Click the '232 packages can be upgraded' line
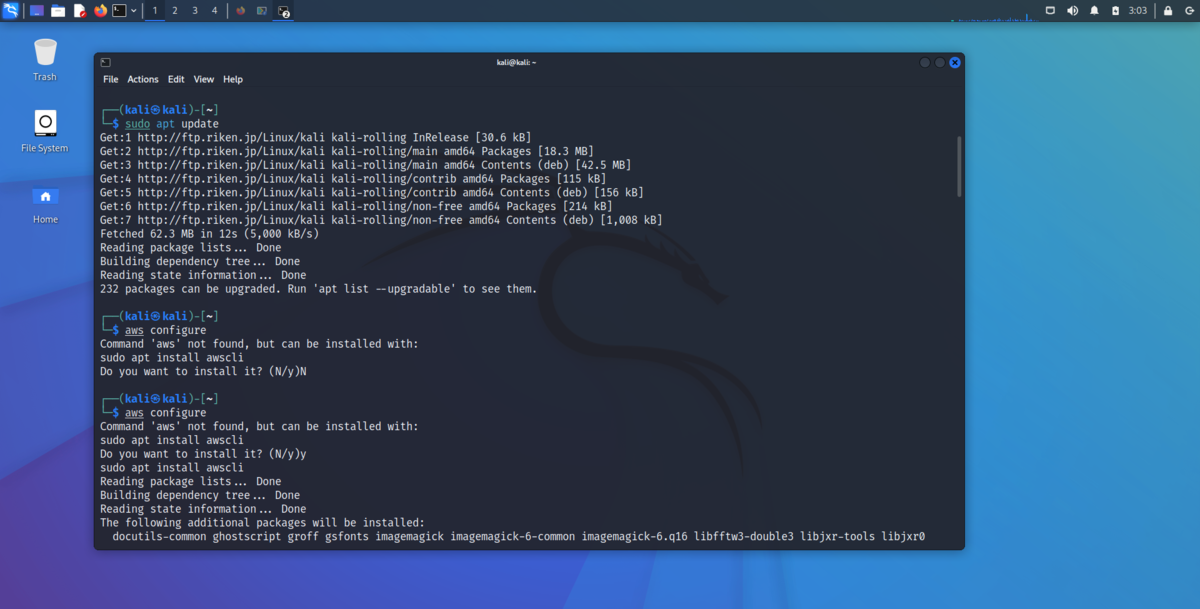The width and height of the screenshot is (1200, 609). (x=318, y=289)
